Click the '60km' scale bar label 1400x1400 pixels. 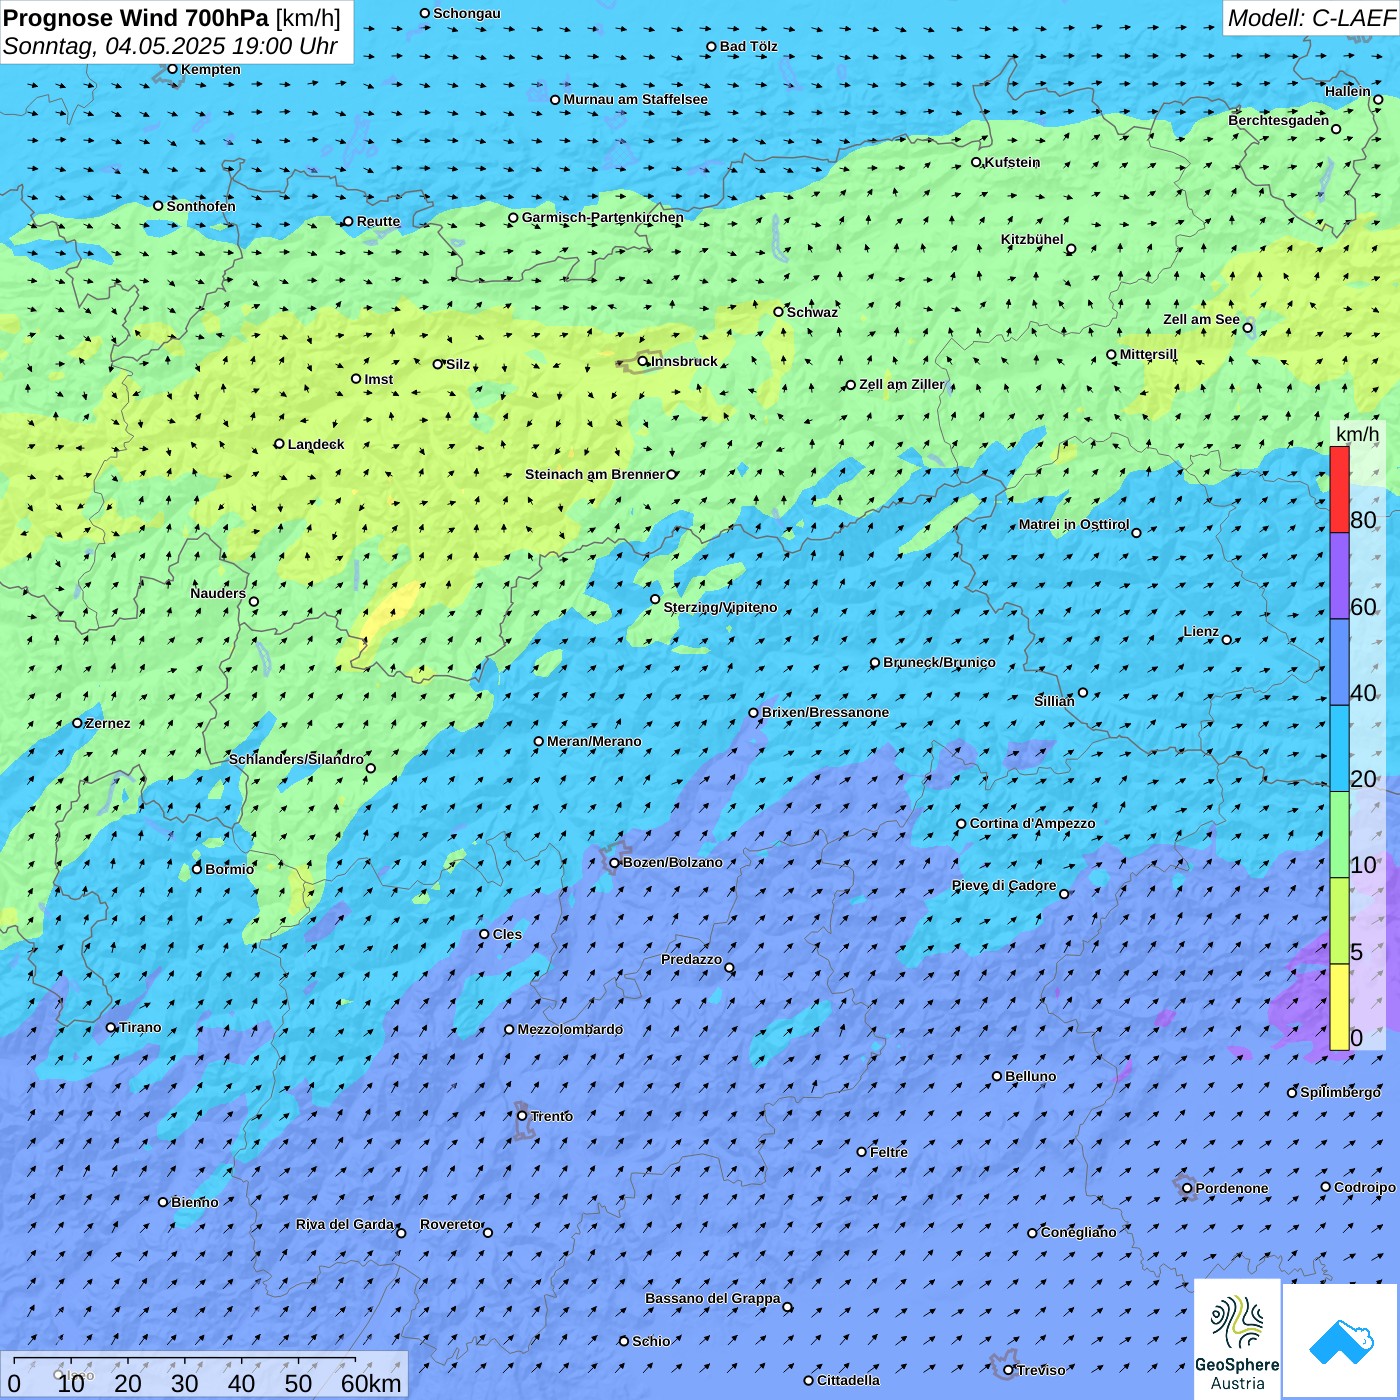pyautogui.click(x=371, y=1383)
